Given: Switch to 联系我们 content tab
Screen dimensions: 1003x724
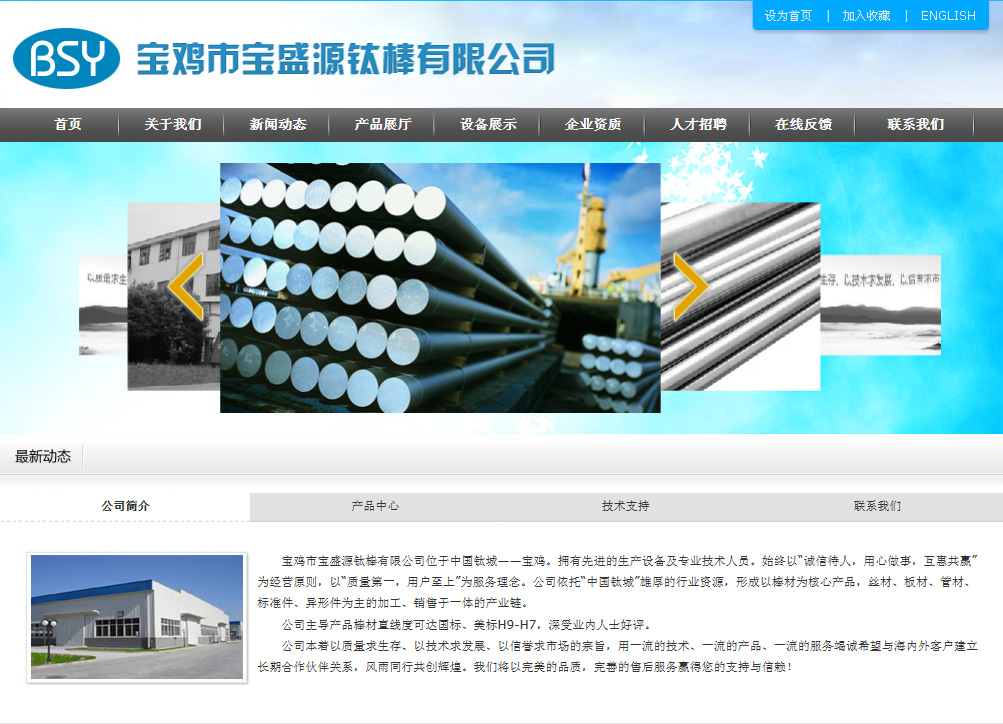Looking at the screenshot, I should 877,506.
